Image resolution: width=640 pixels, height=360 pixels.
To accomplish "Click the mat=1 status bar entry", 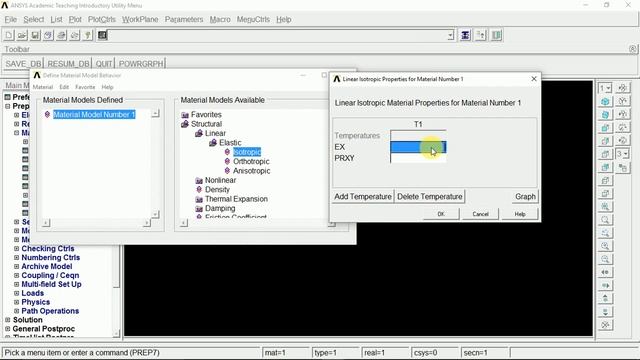I will pyautogui.click(x=285, y=353).
